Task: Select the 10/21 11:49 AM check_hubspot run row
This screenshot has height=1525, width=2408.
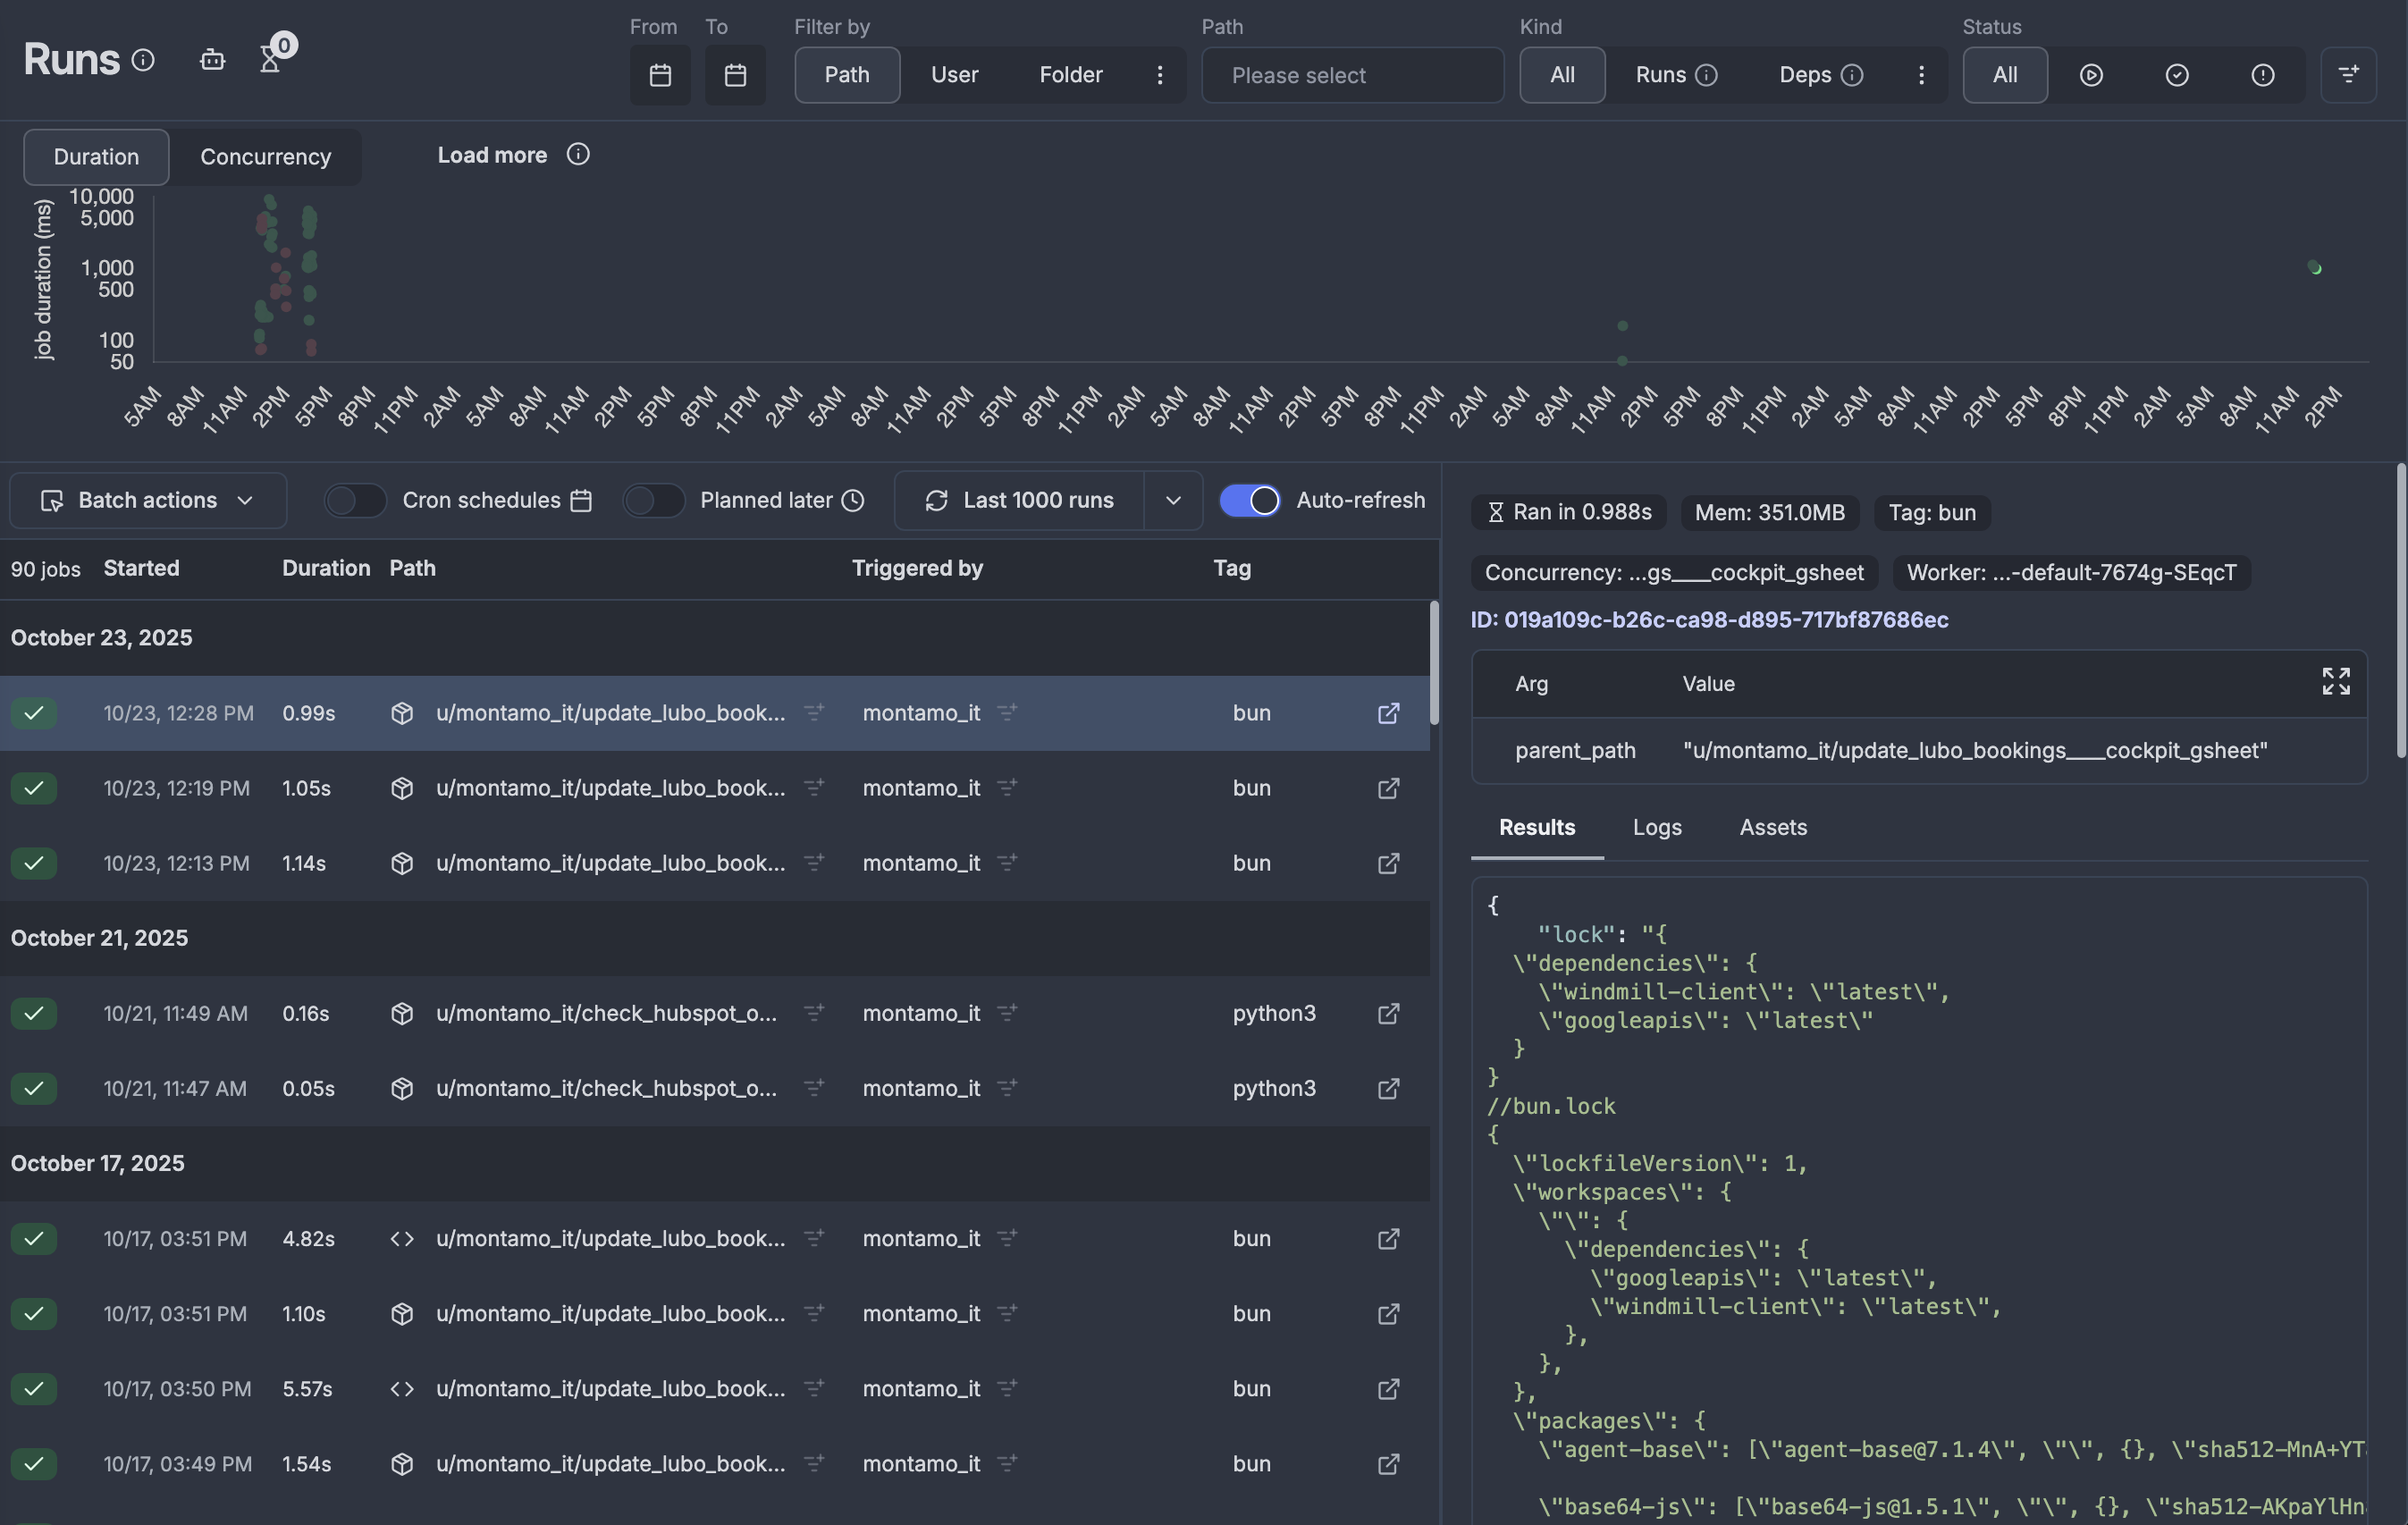Action: point(606,1013)
